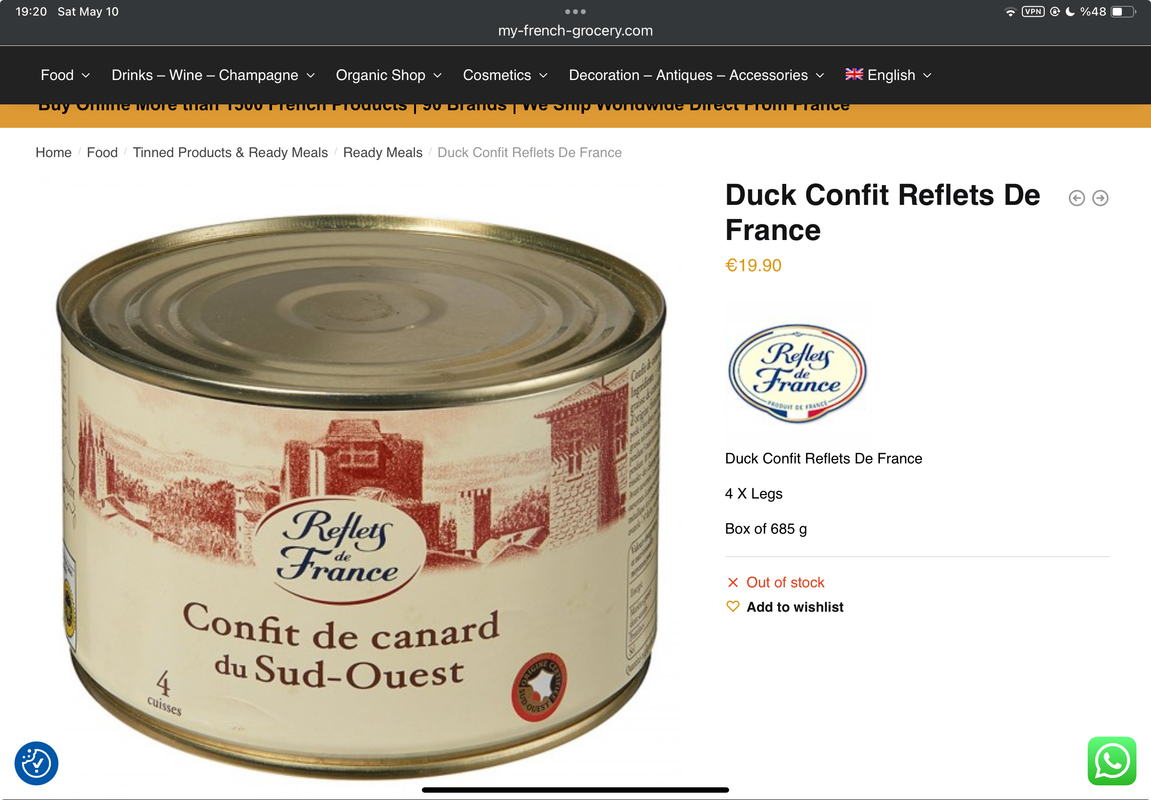This screenshot has height=800, width=1151.
Task: Open the Cosmetics menu
Action: click(x=505, y=75)
